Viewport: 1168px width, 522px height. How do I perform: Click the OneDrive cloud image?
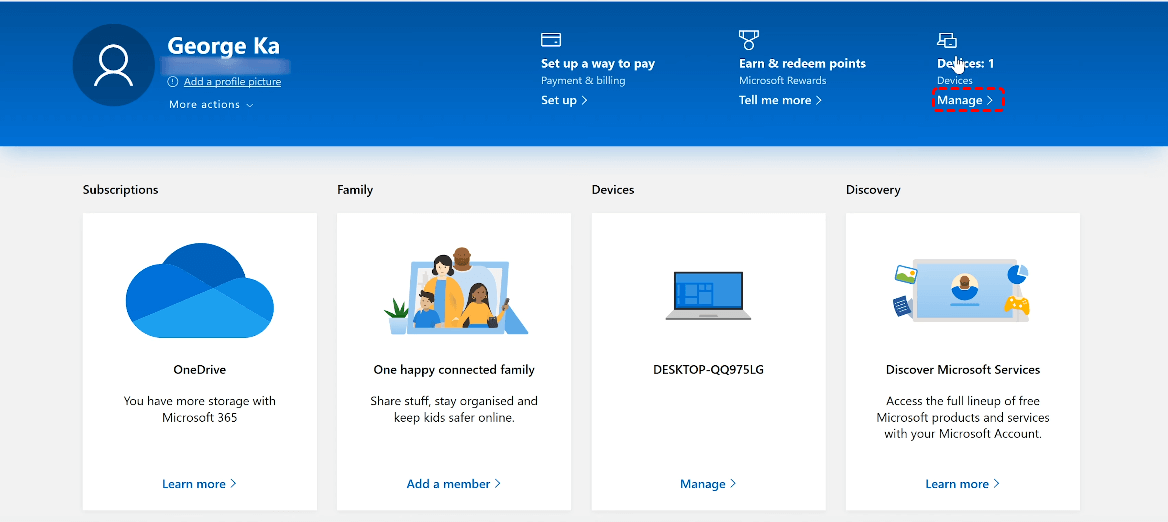click(x=200, y=291)
